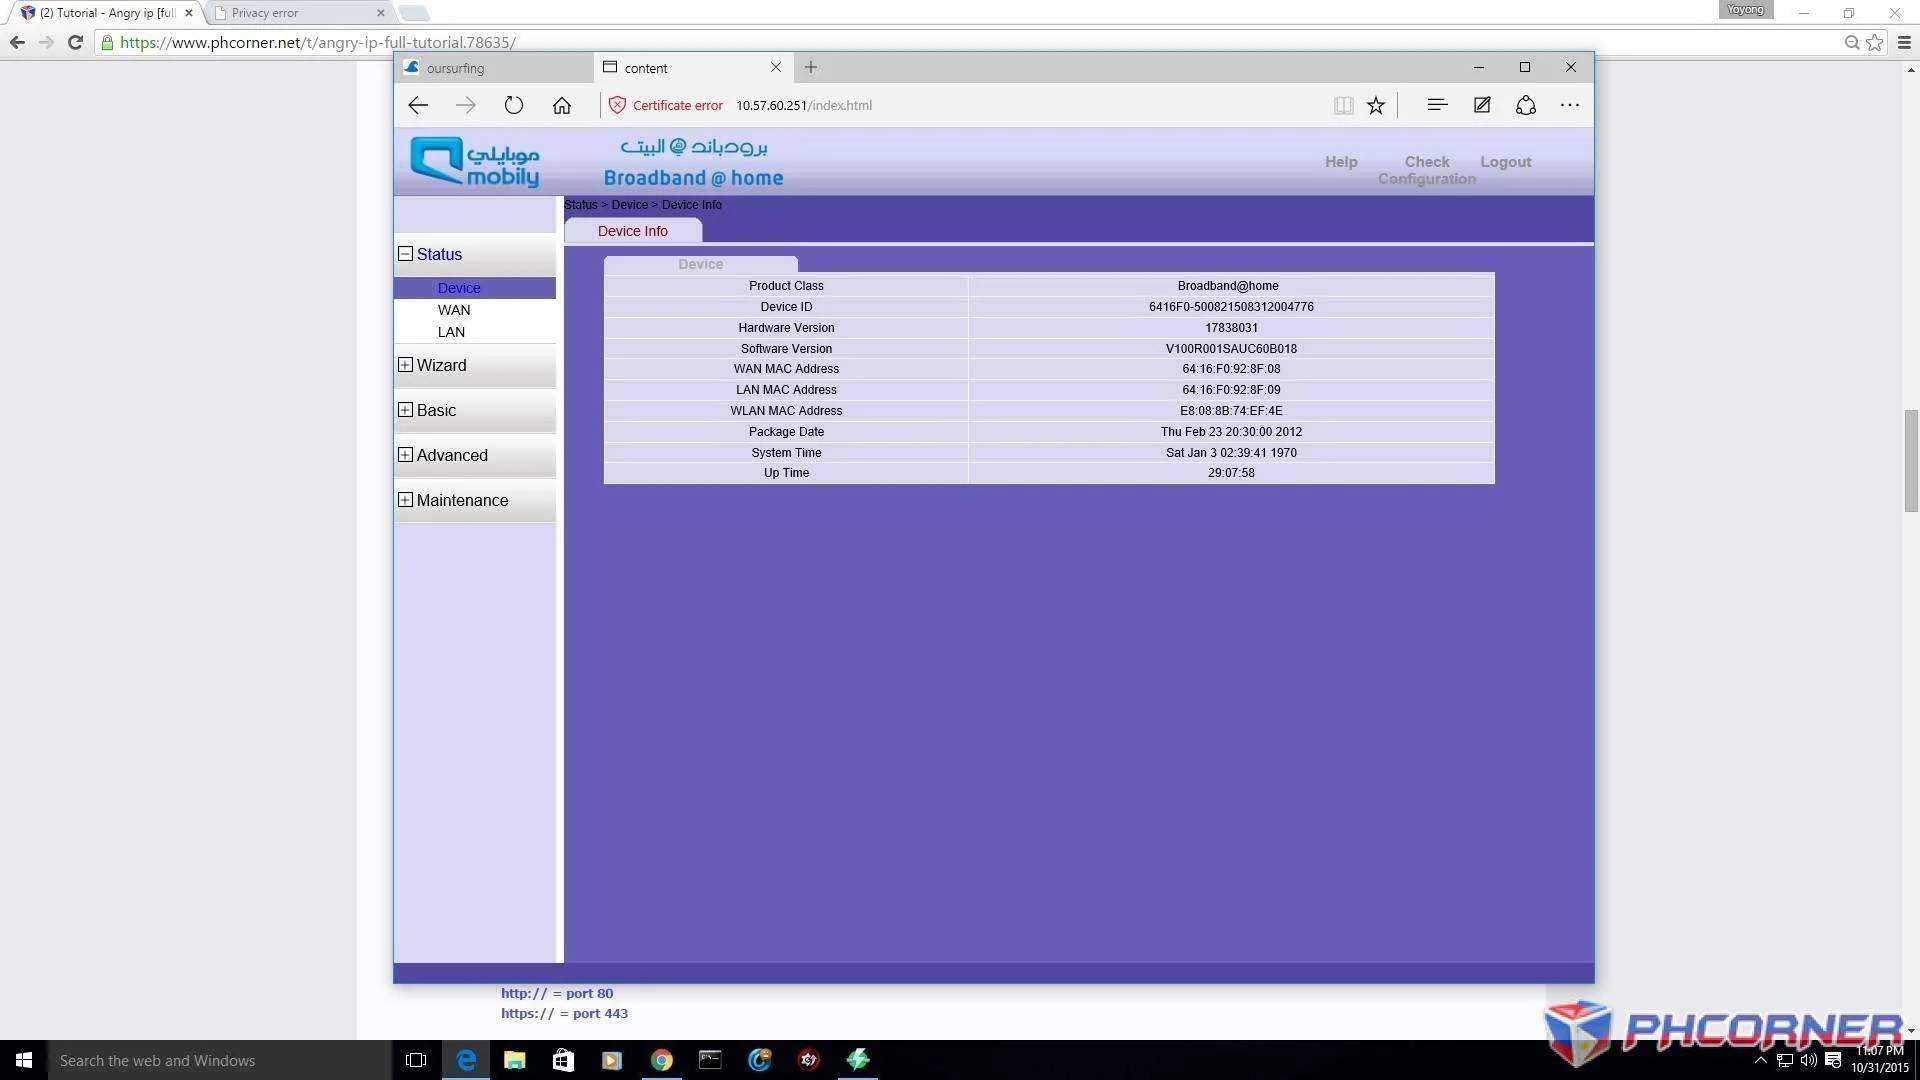Open File Explorer from taskbar
Image resolution: width=1920 pixels, height=1080 pixels.
tap(514, 1060)
